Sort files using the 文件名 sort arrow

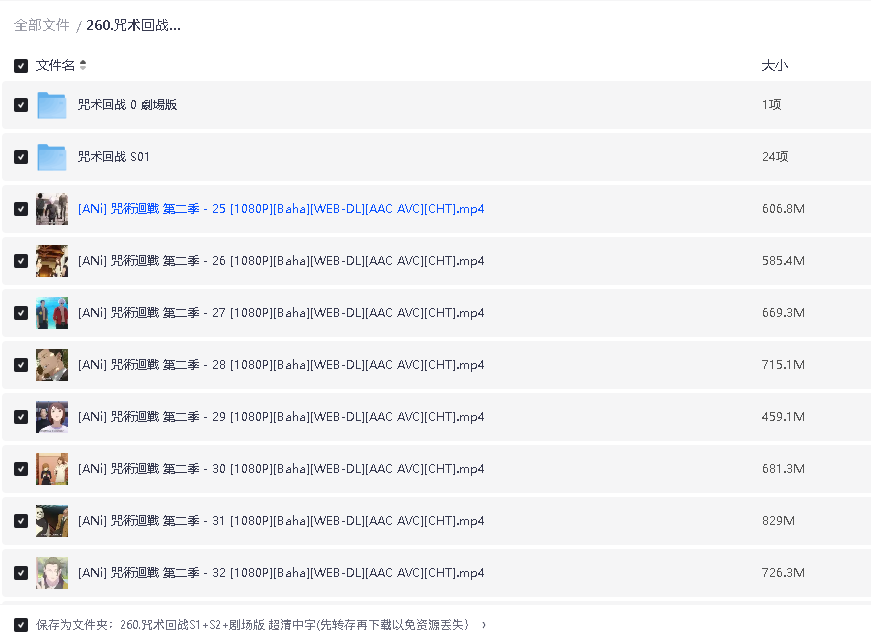coord(83,66)
